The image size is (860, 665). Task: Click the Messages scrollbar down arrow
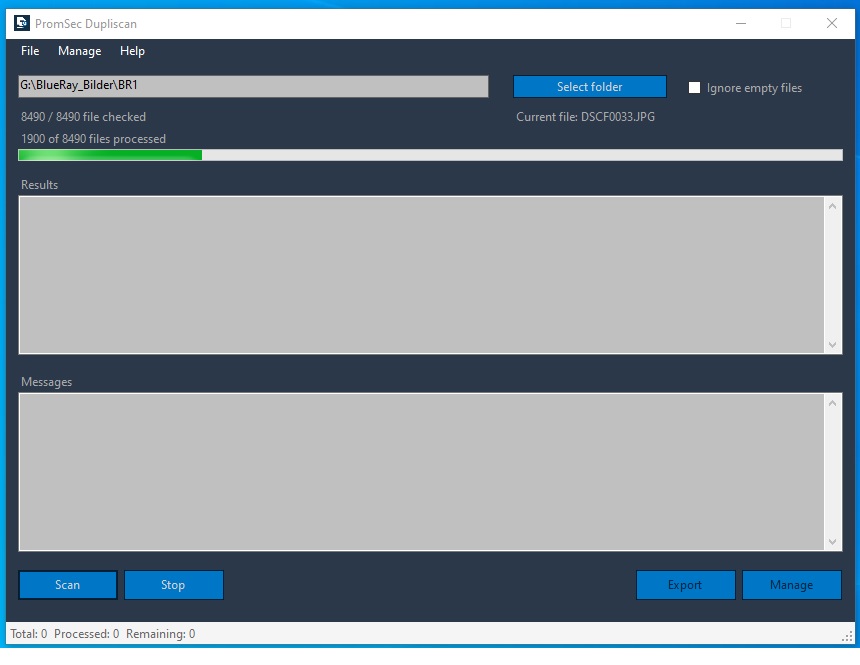[x=833, y=541]
